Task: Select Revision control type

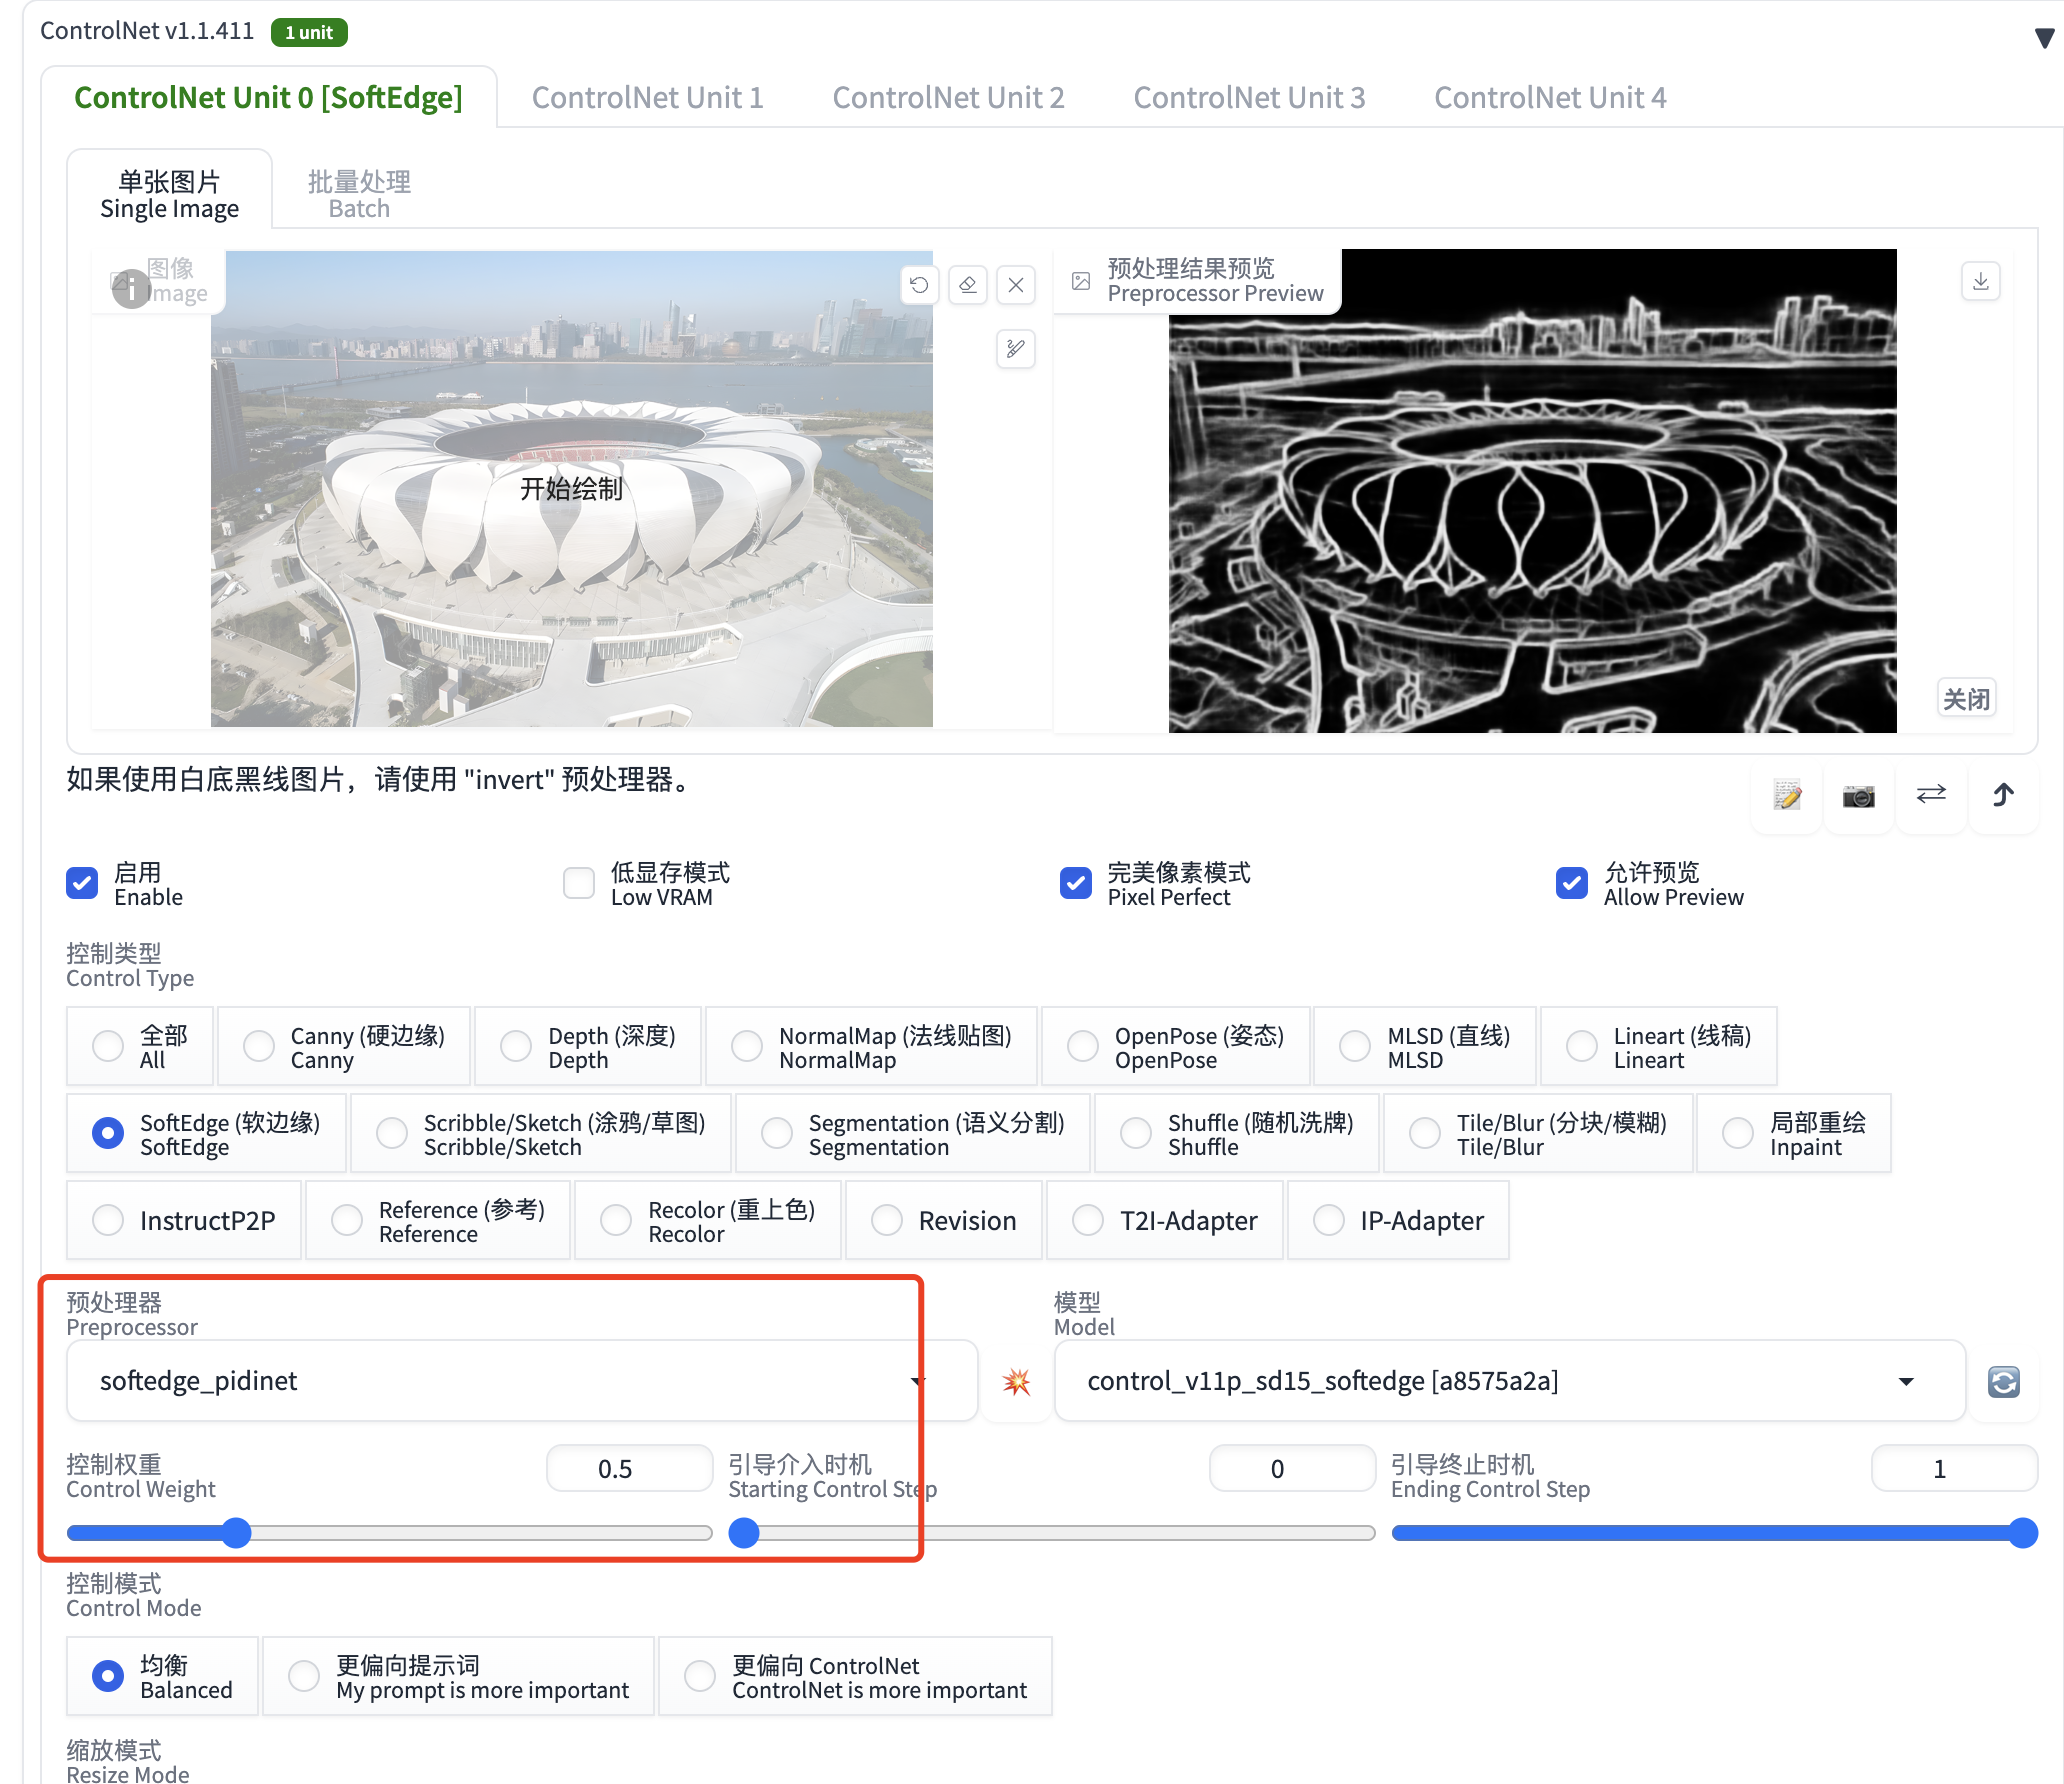Action: click(x=944, y=1220)
